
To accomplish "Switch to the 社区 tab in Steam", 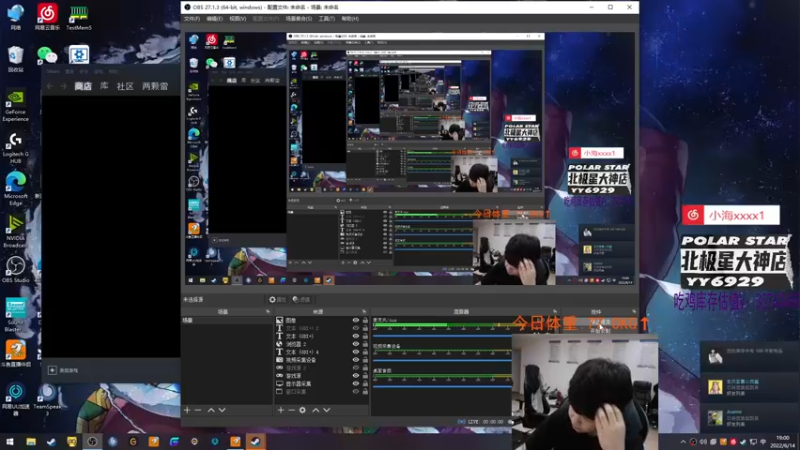I will (x=125, y=86).
